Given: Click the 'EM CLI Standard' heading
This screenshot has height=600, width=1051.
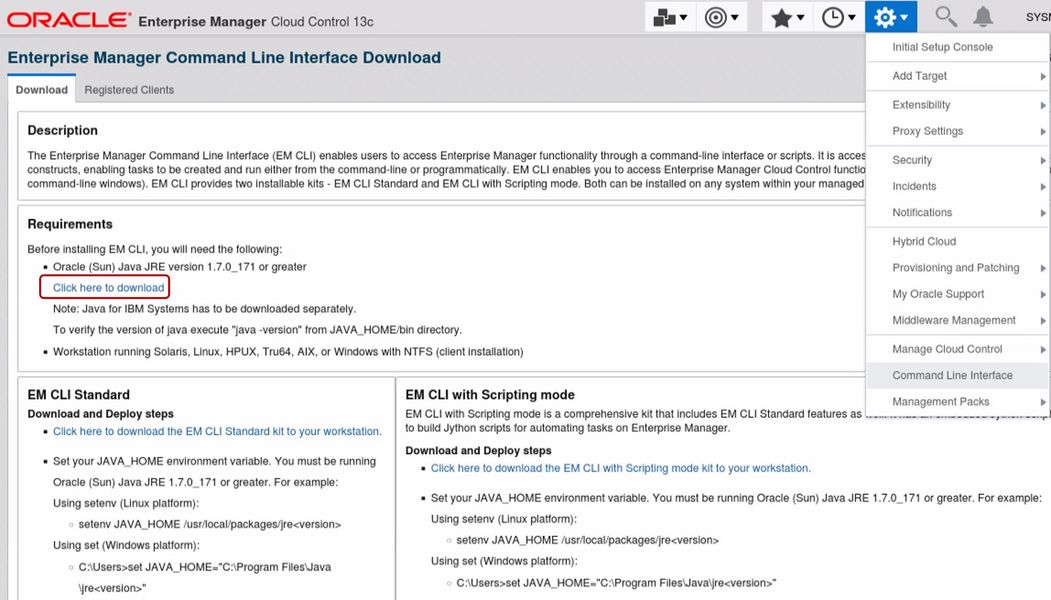Looking at the screenshot, I should pos(78,395).
